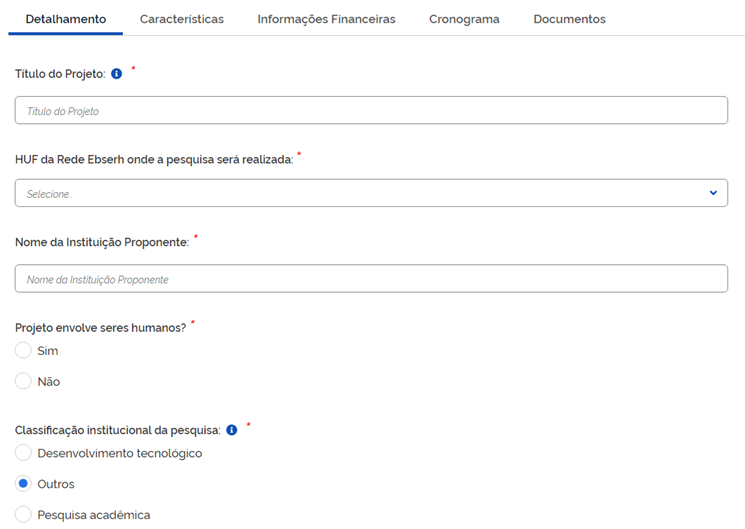Click the Pesquisa acadêmica label text
This screenshot has height=529, width=745.
tap(94, 515)
